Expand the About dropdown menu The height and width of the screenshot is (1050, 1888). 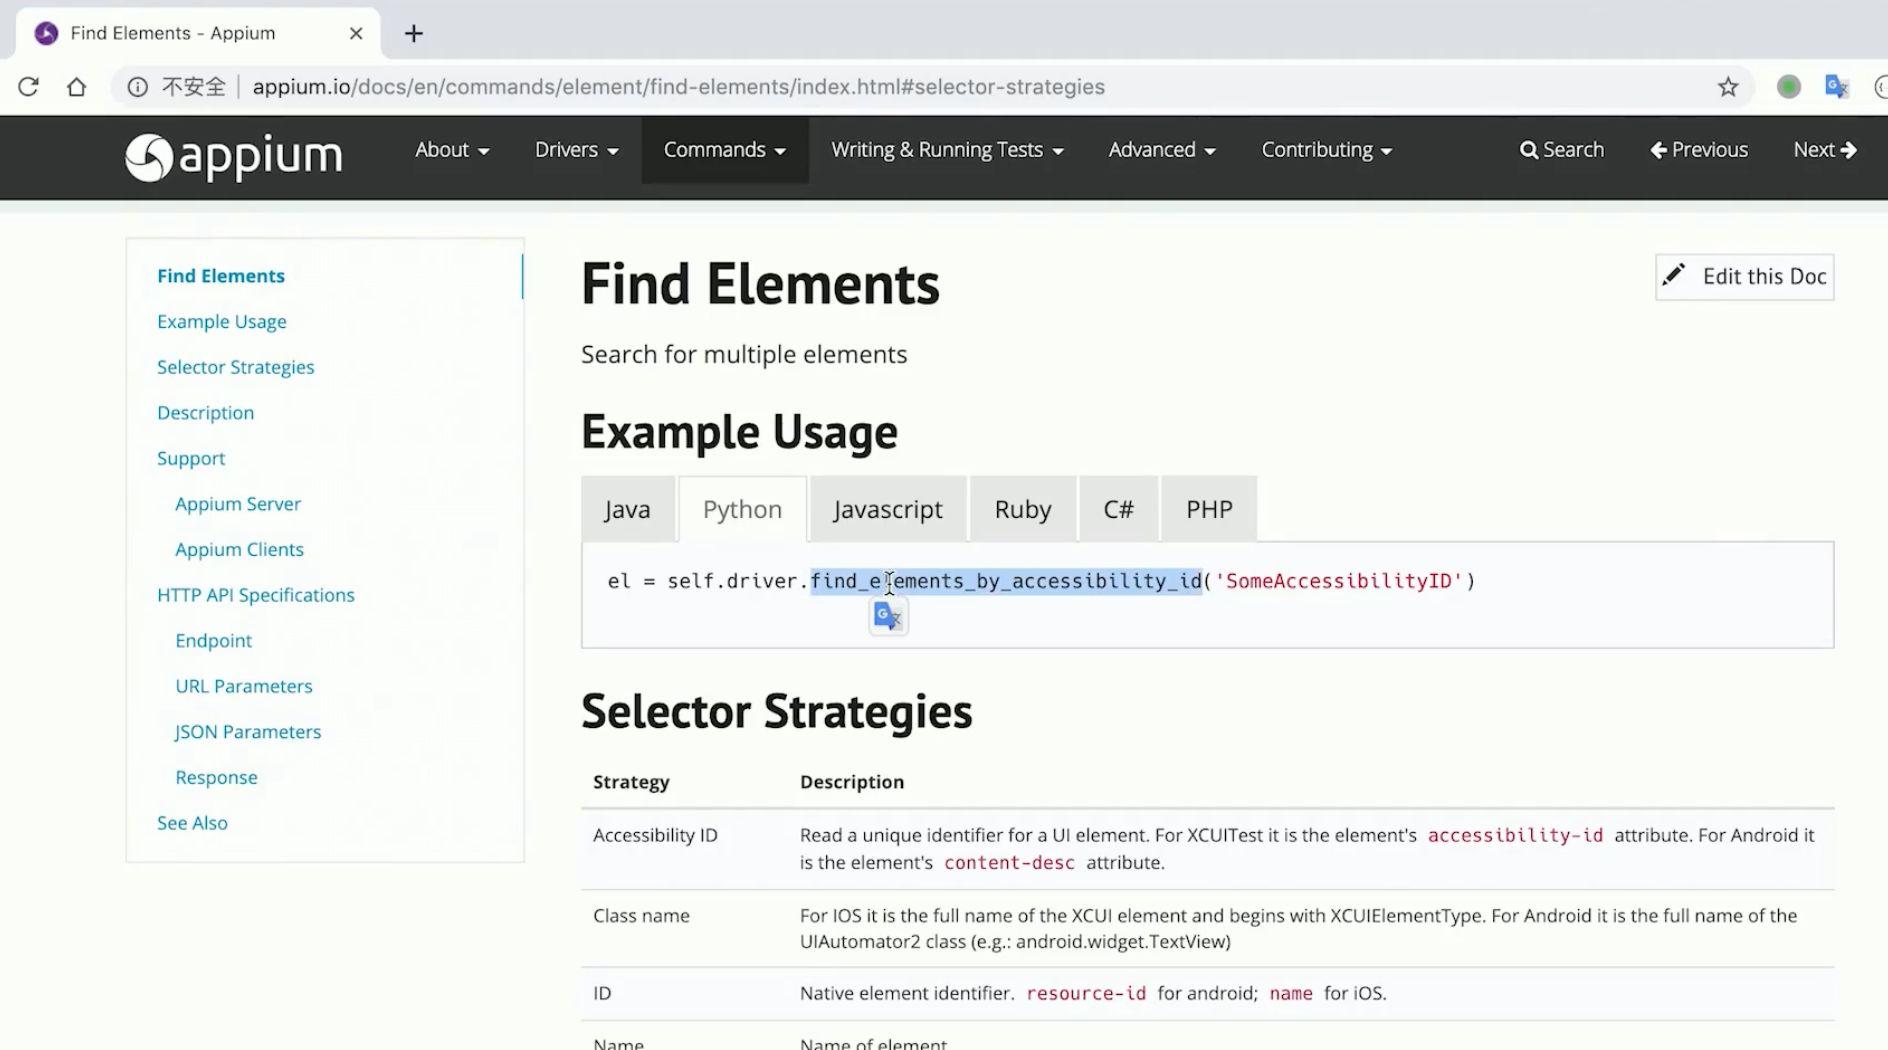(452, 150)
